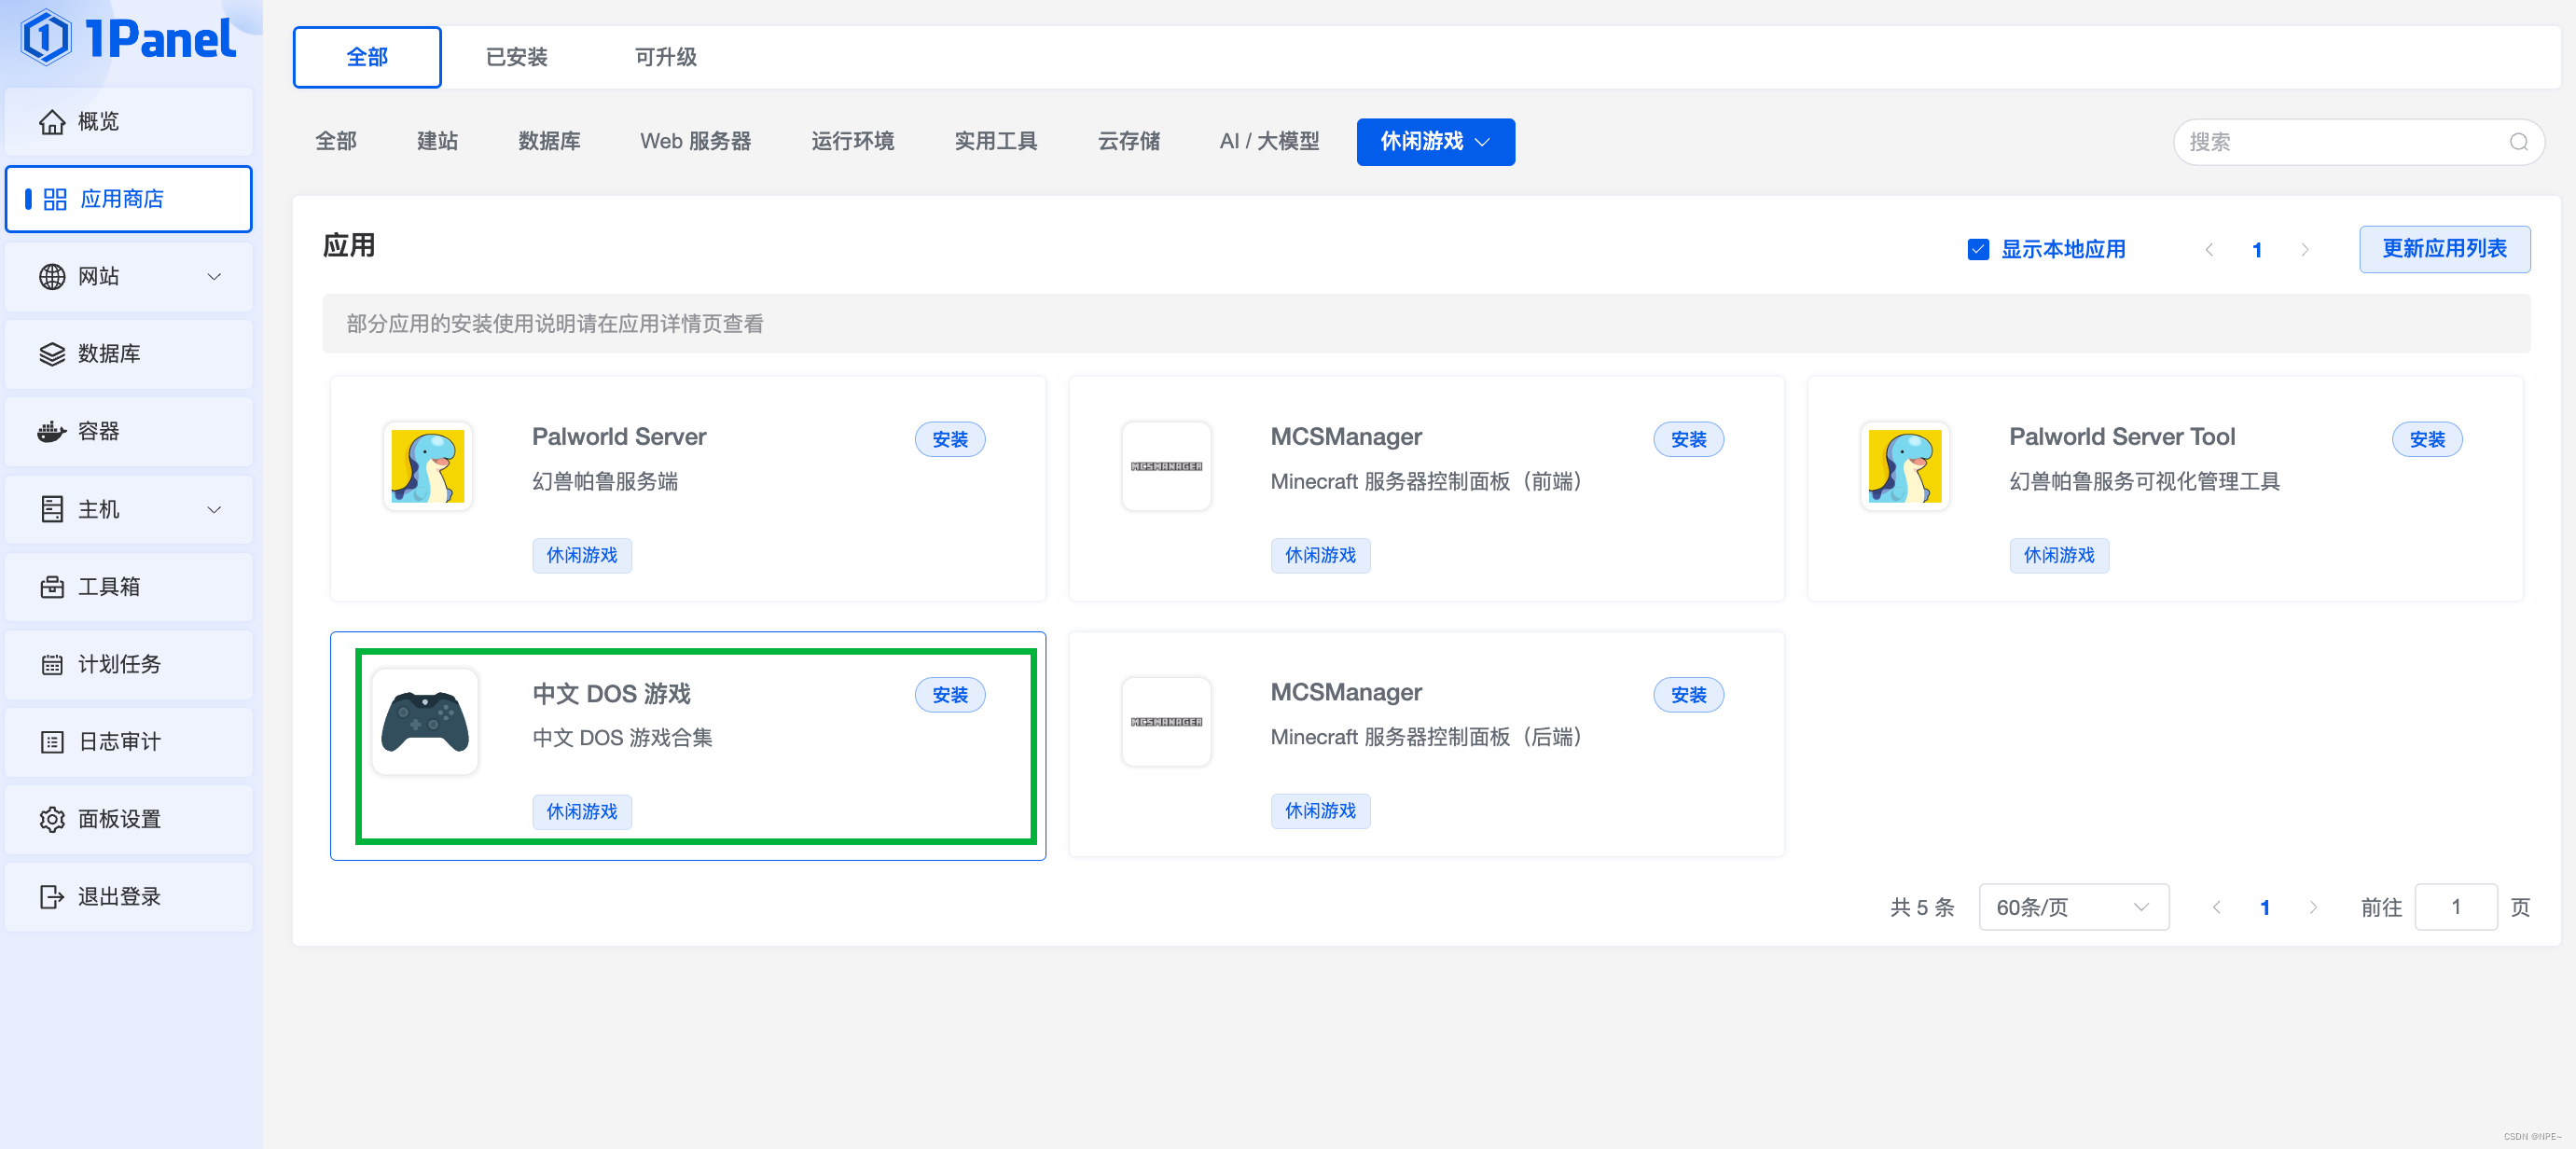Filter by 运行环境 category

click(x=853, y=142)
